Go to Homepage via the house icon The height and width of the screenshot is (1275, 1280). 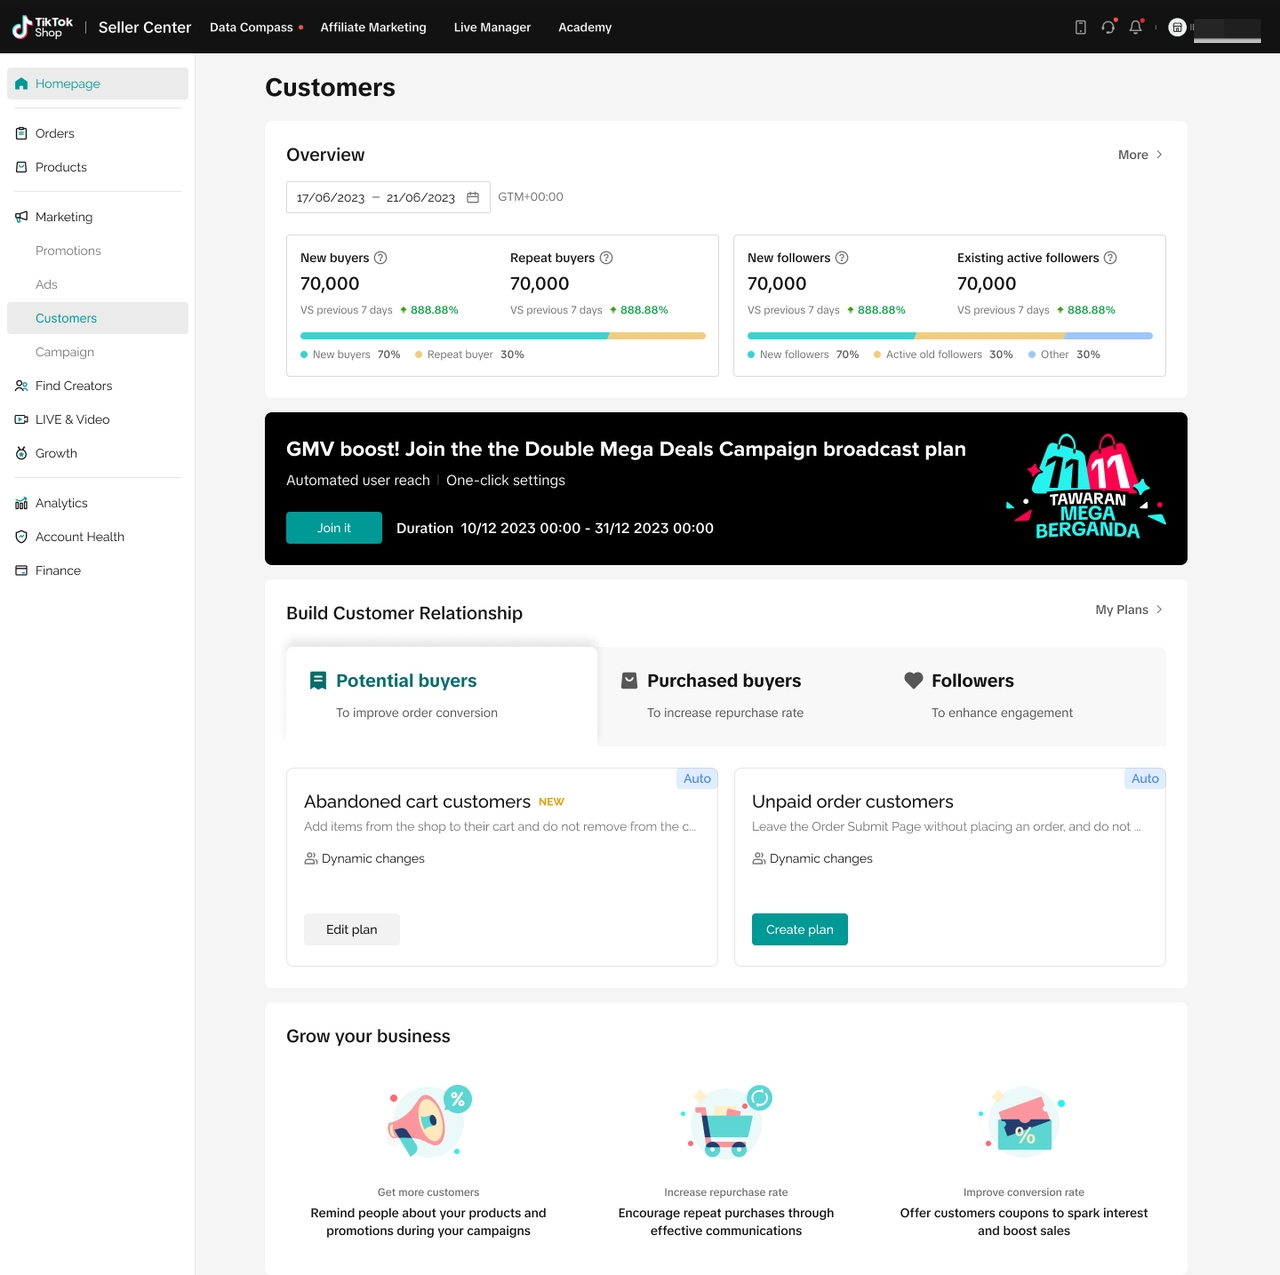pos(21,84)
